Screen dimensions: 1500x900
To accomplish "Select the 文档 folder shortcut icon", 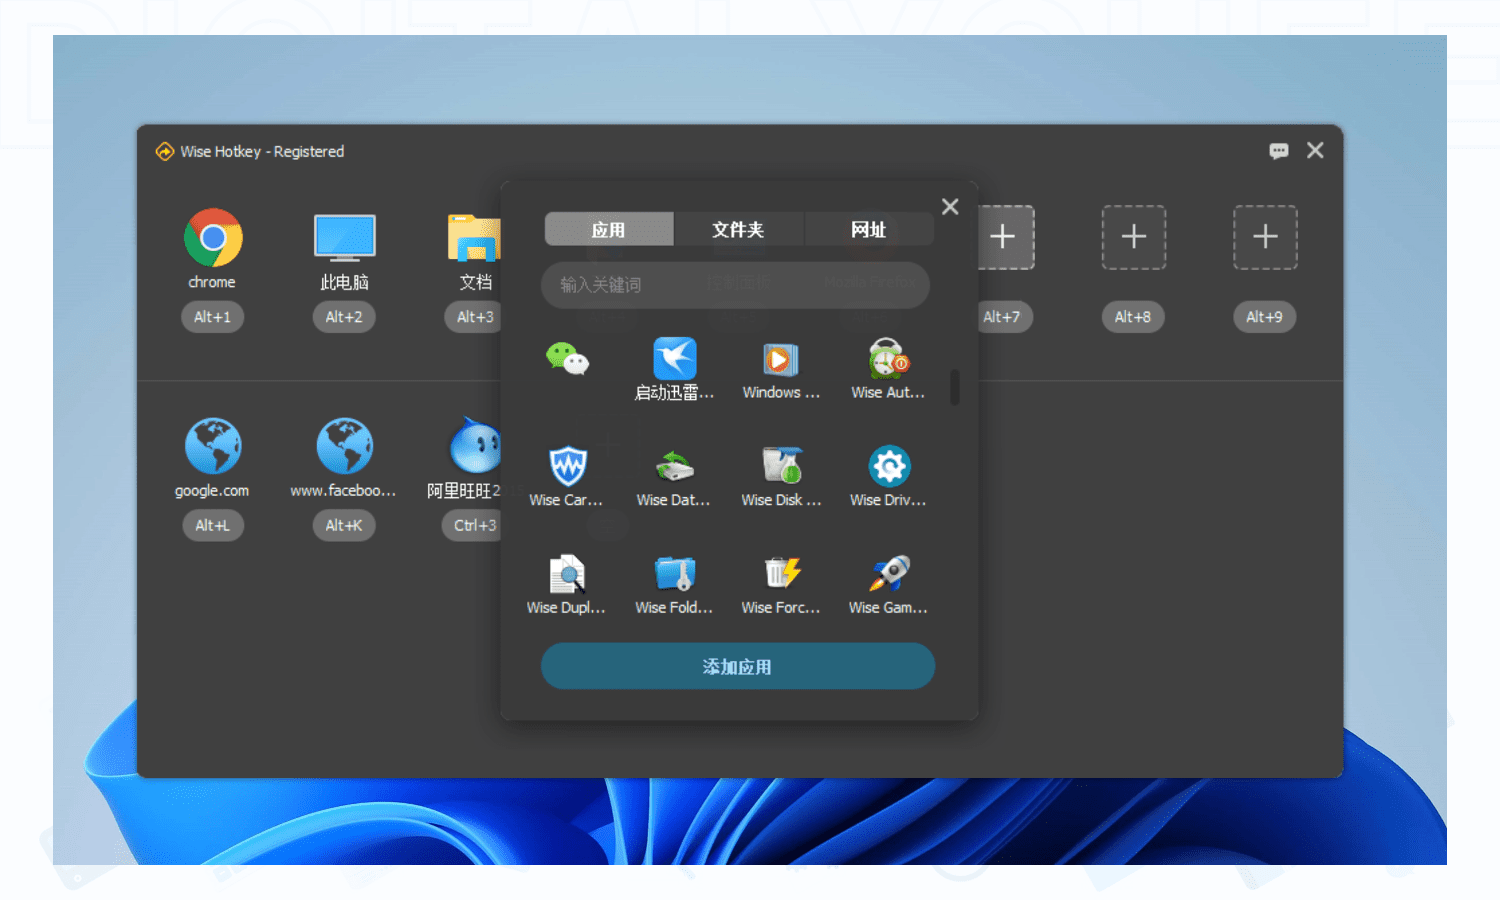I will click(x=474, y=238).
